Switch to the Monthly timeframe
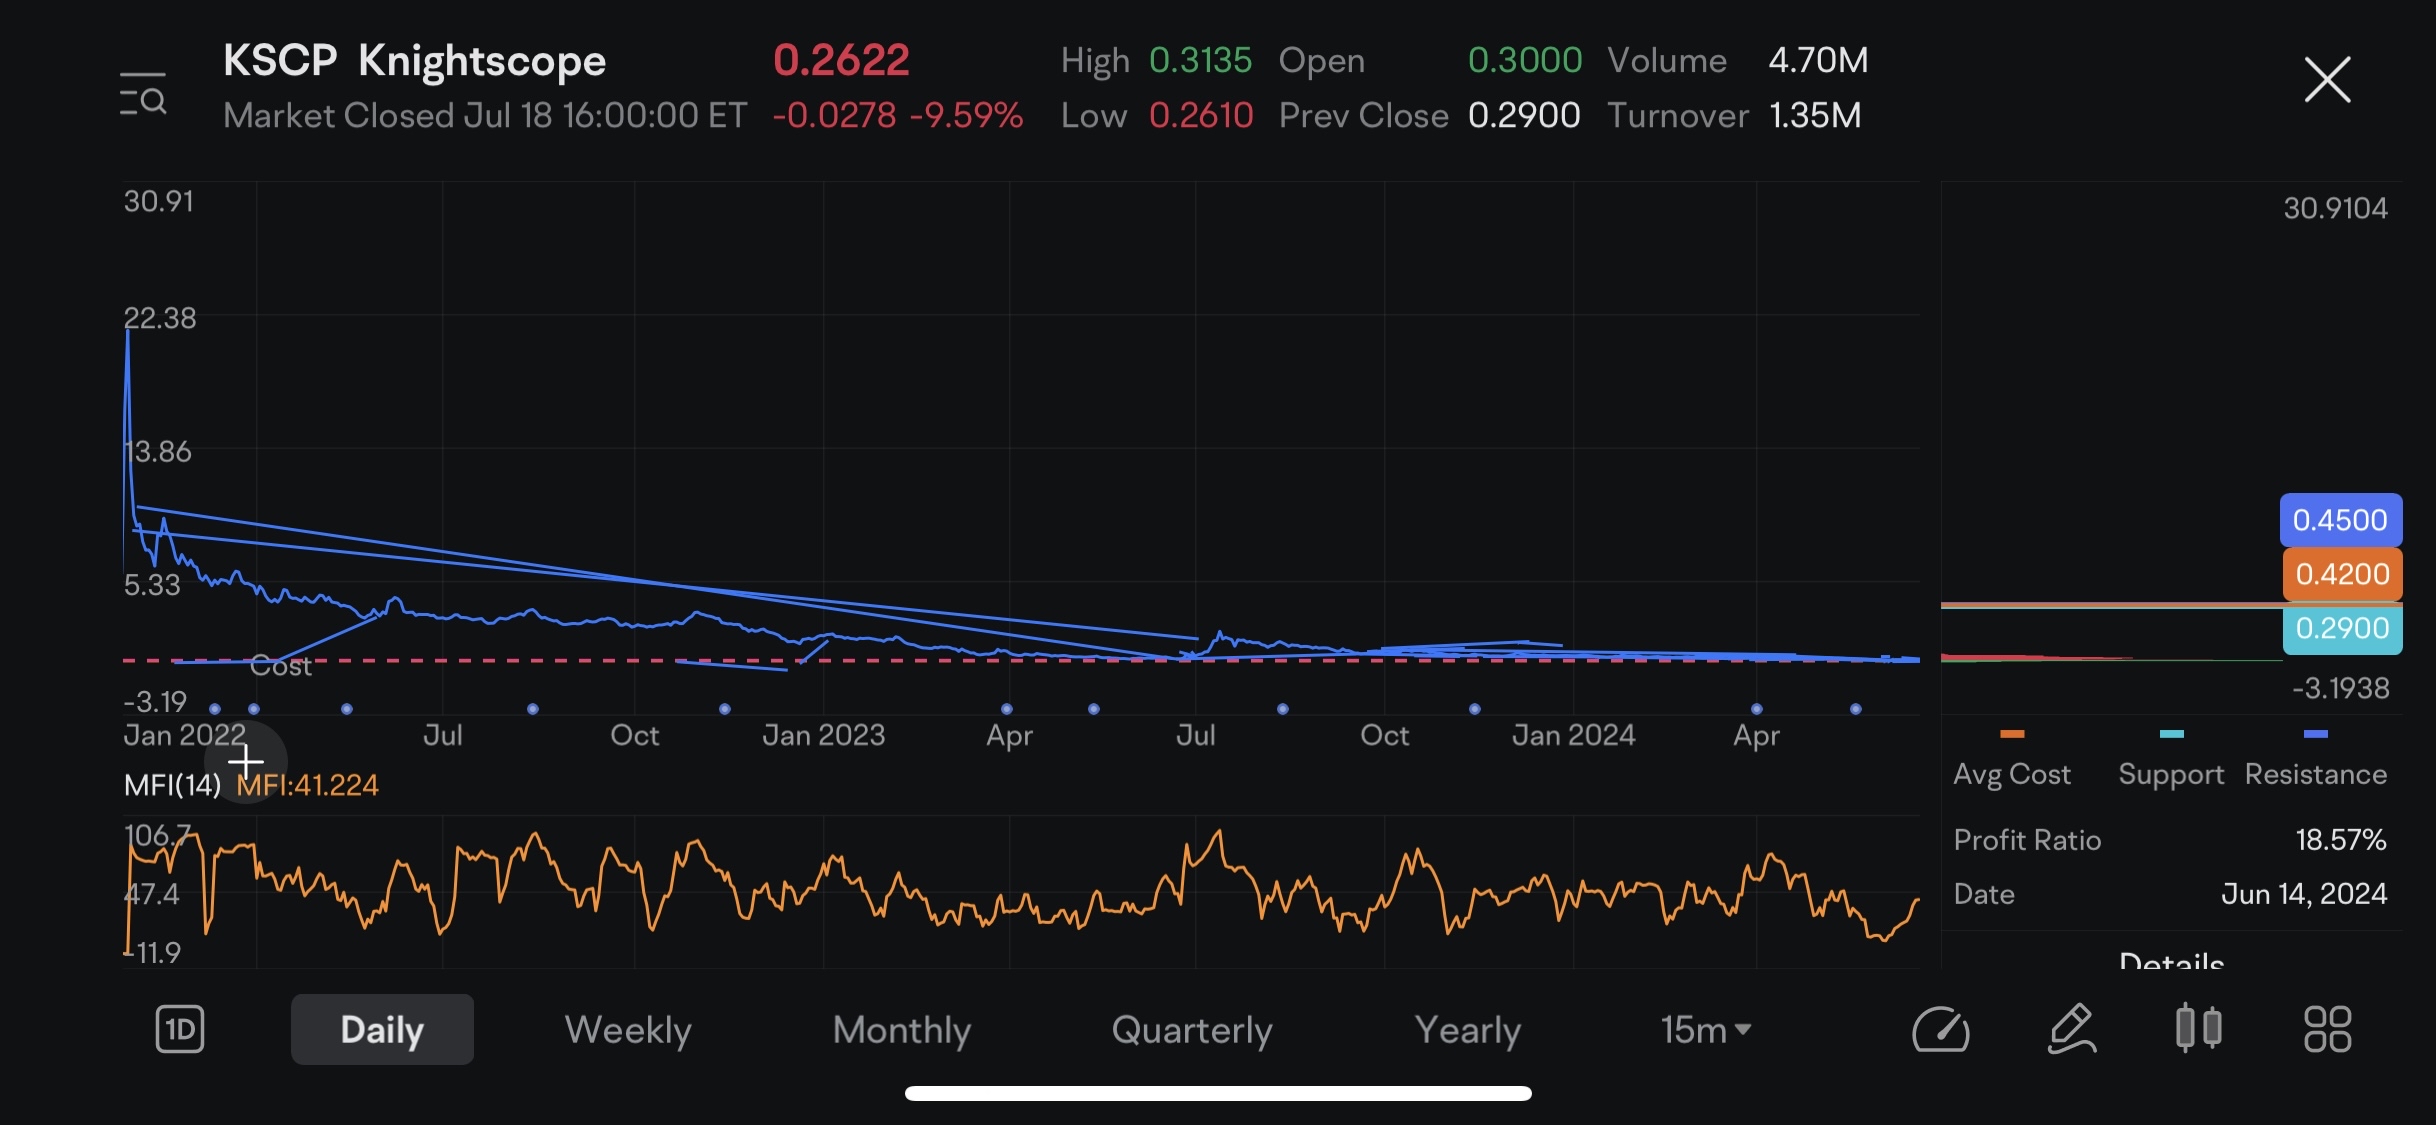 pos(902,1029)
